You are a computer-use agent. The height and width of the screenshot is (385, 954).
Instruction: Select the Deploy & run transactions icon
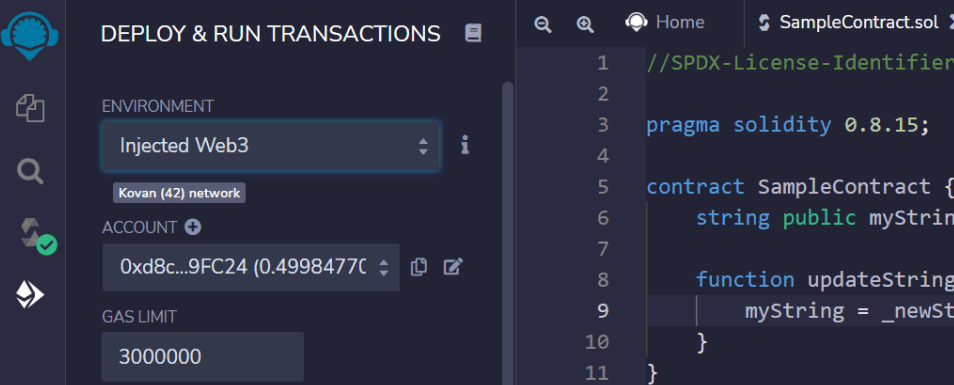[x=30, y=295]
